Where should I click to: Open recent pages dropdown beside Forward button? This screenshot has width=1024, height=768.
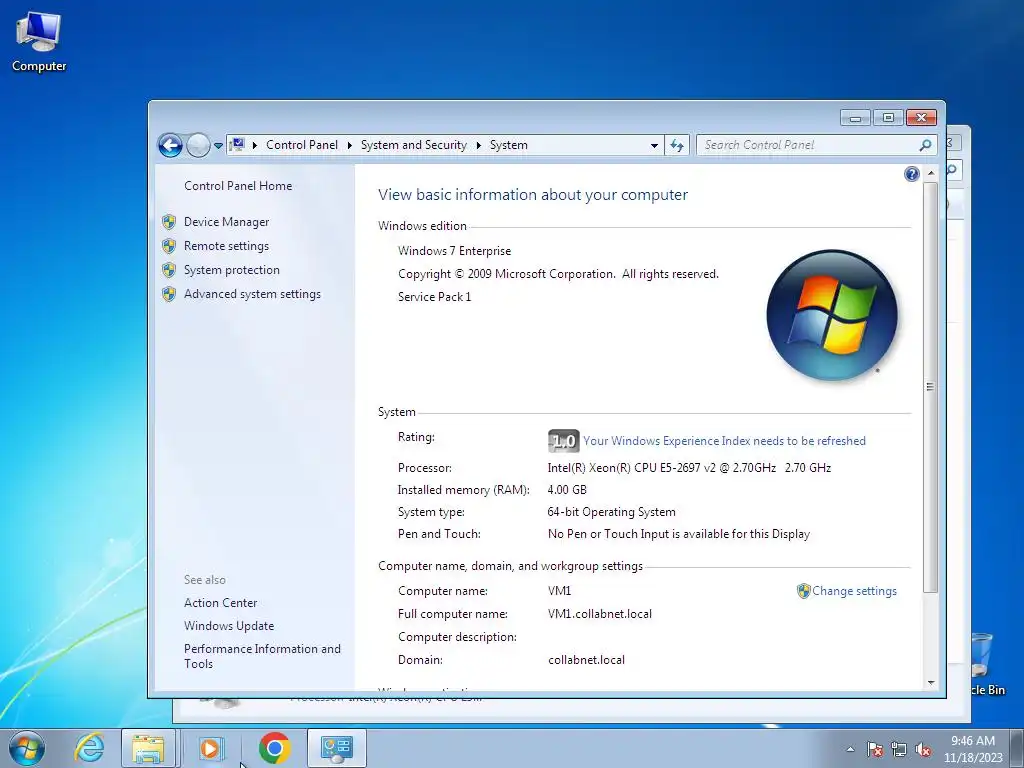(x=218, y=146)
